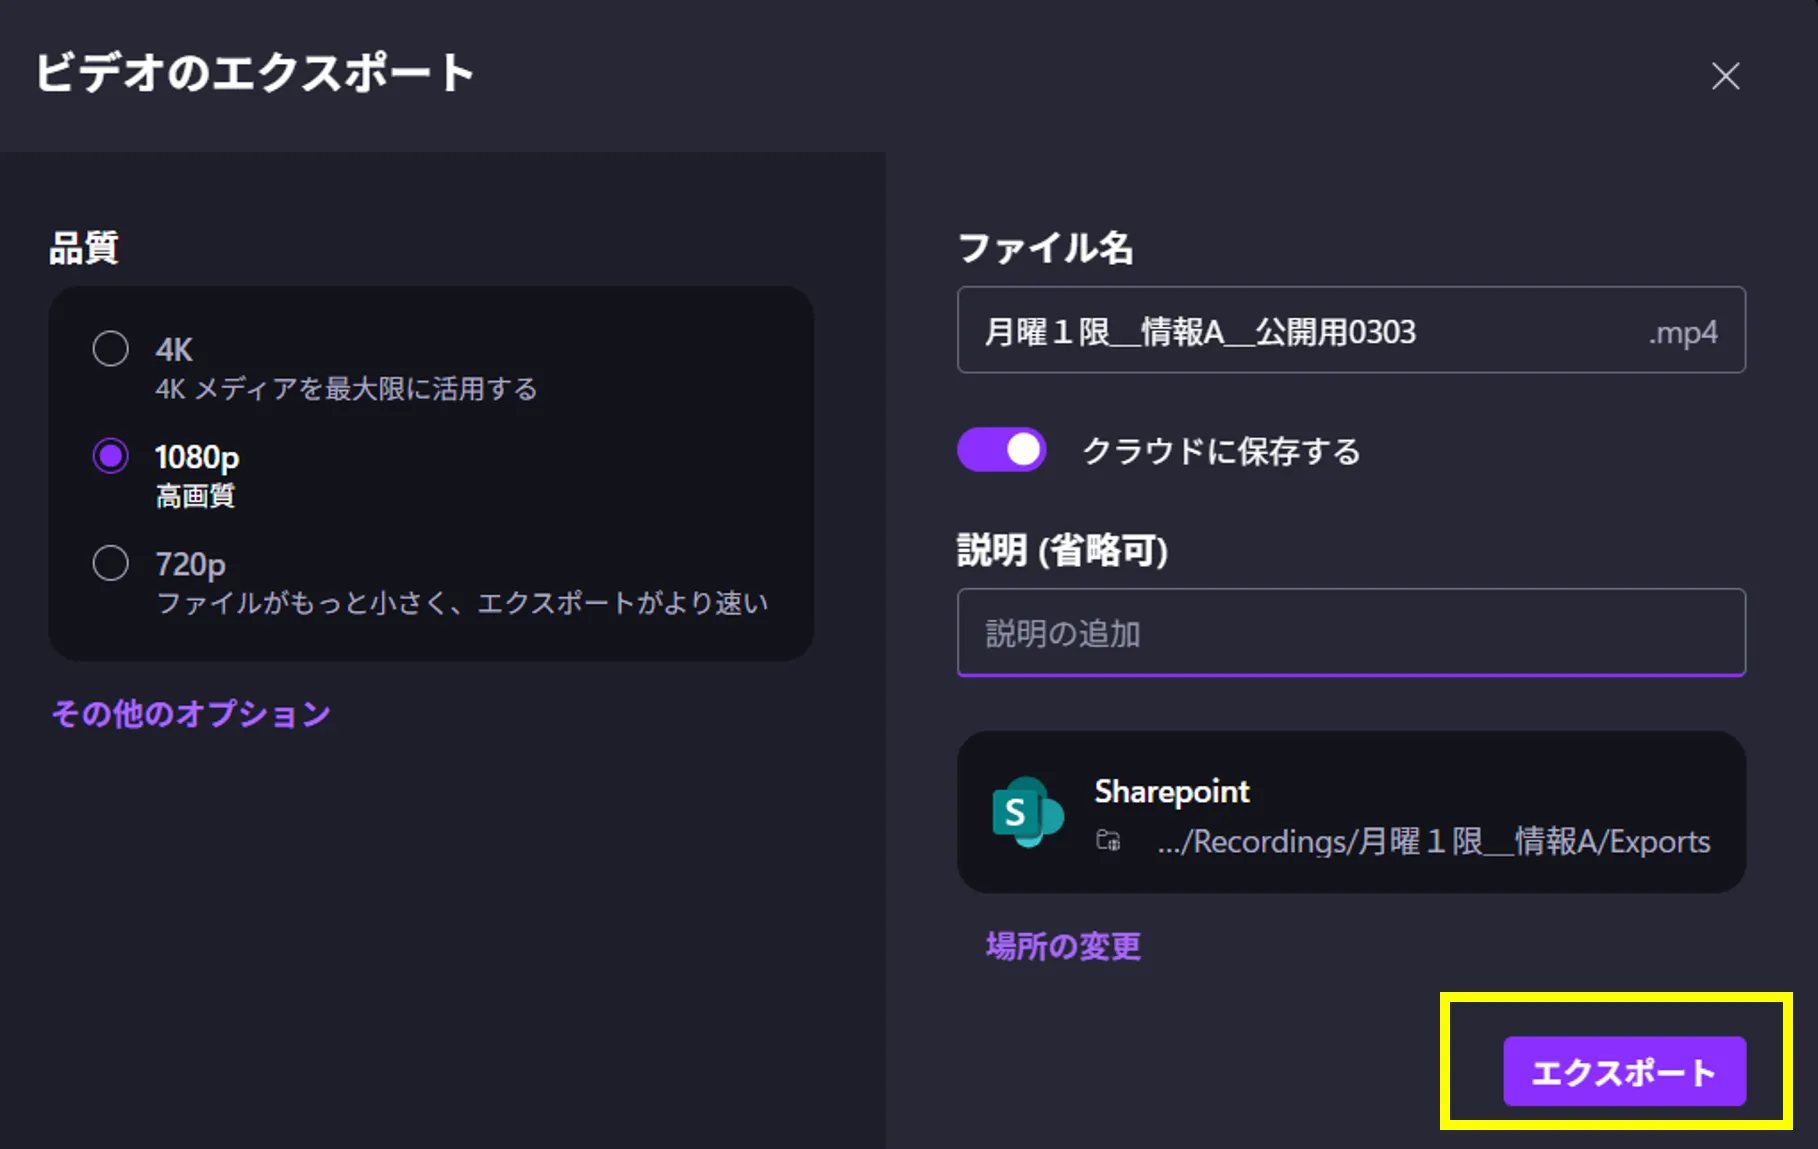The width and height of the screenshot is (1818, 1149).
Task: Choose the 720p quality radio button
Action: [x=111, y=563]
